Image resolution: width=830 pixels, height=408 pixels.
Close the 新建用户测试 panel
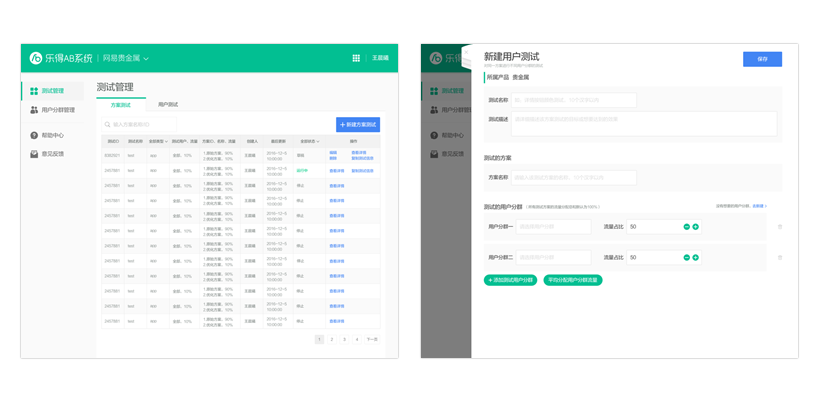coord(466,50)
